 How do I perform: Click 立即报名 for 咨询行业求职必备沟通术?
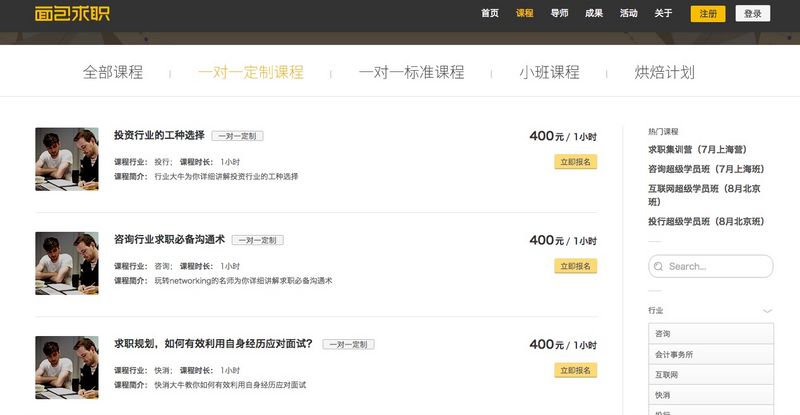(x=575, y=266)
